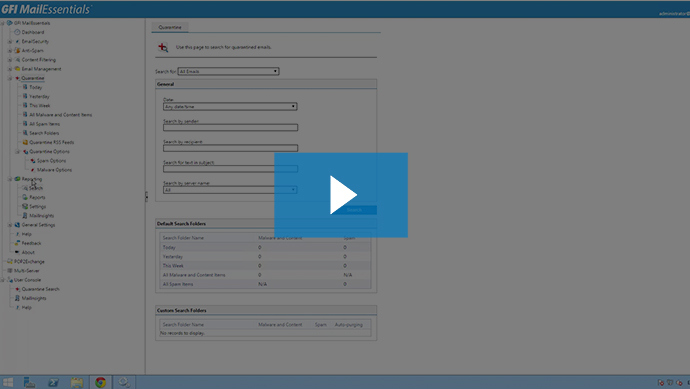Viewport: 690px width, 389px height.
Task: Expand the General Settings tree node
Action: [x=10, y=225]
